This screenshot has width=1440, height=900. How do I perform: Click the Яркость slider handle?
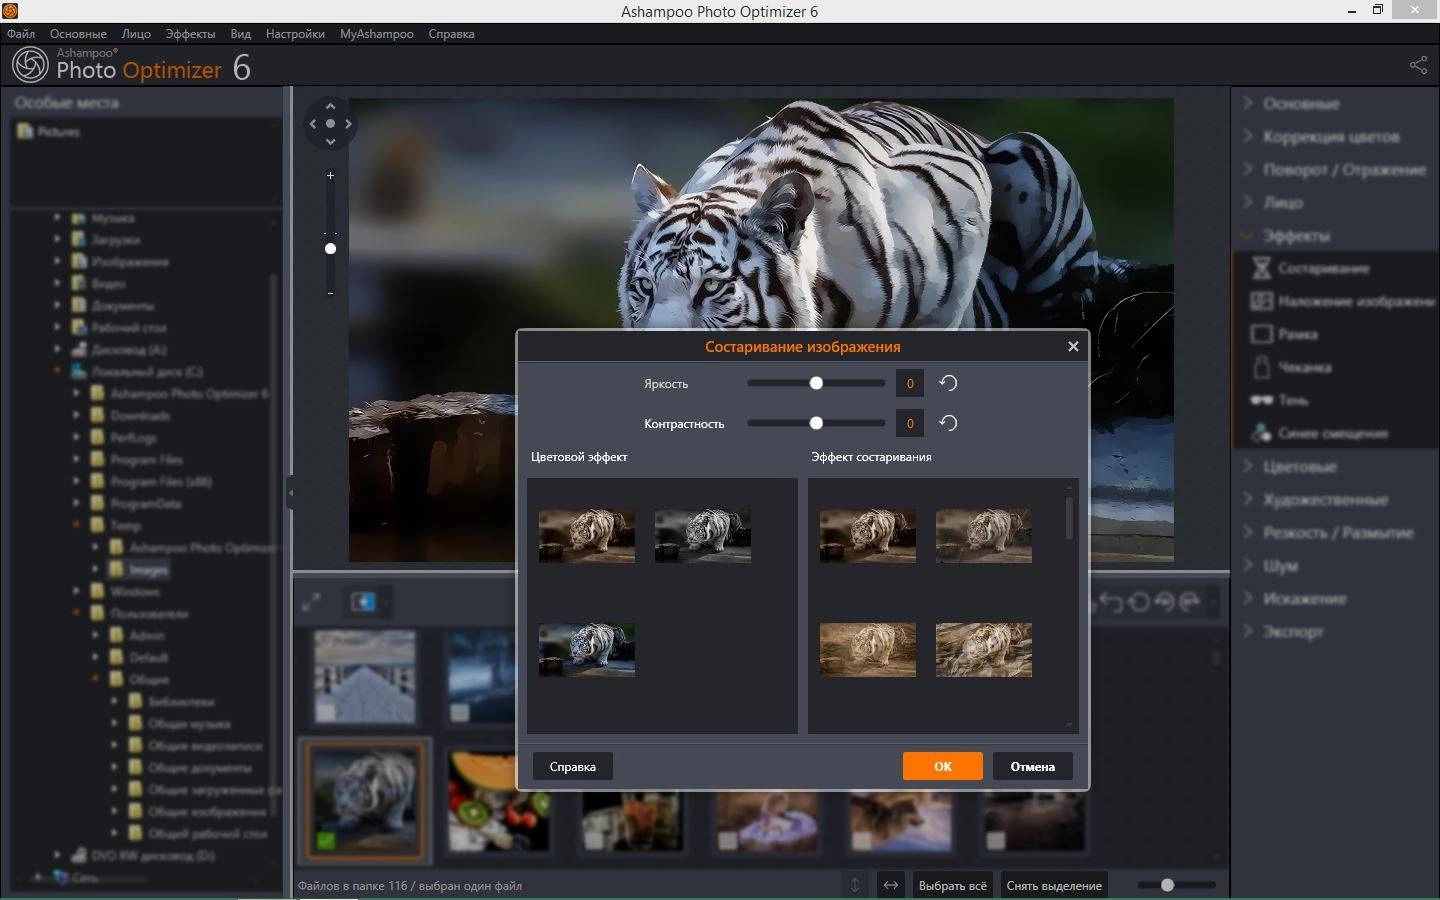(x=816, y=383)
